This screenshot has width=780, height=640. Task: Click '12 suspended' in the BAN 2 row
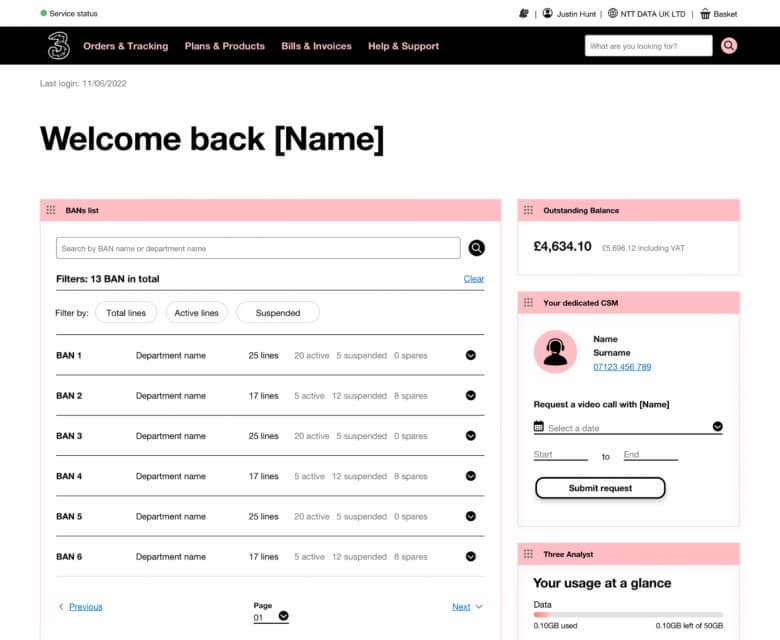[x=359, y=395]
